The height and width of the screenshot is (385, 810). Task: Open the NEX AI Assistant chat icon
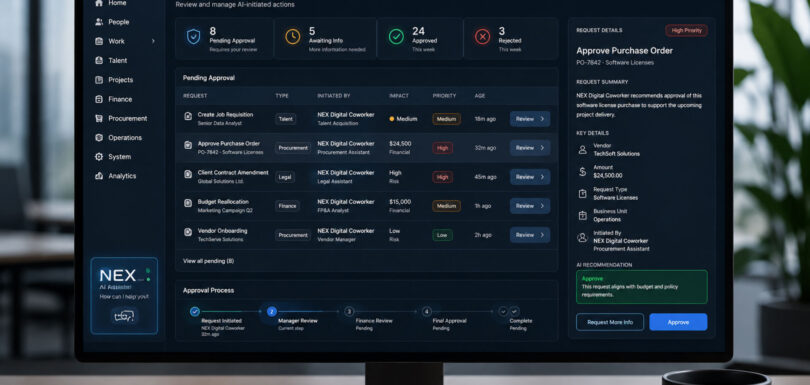click(x=124, y=316)
